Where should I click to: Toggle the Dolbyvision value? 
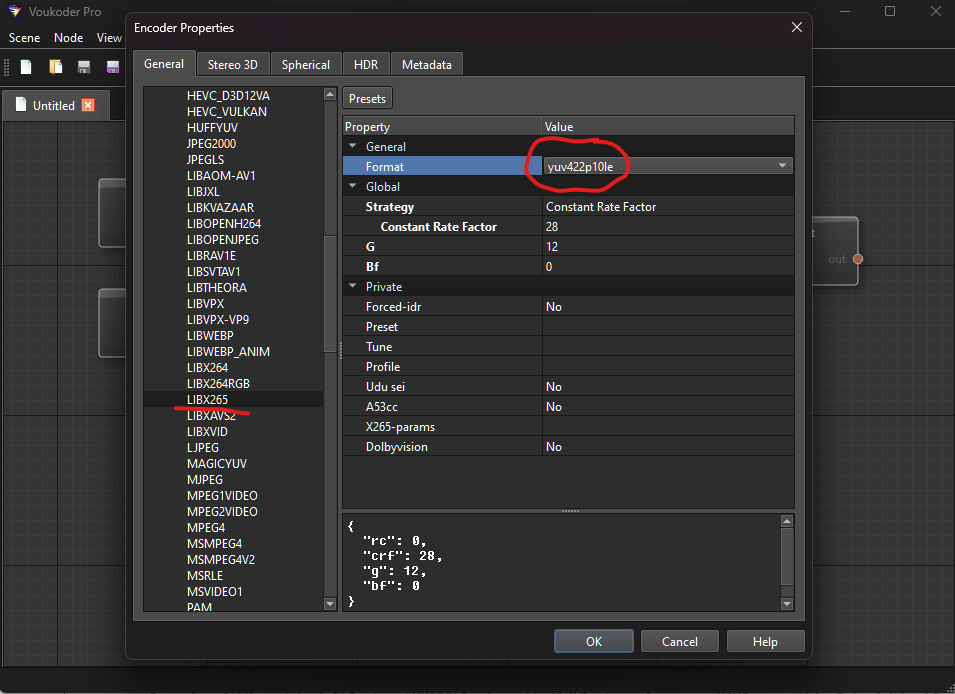point(667,447)
